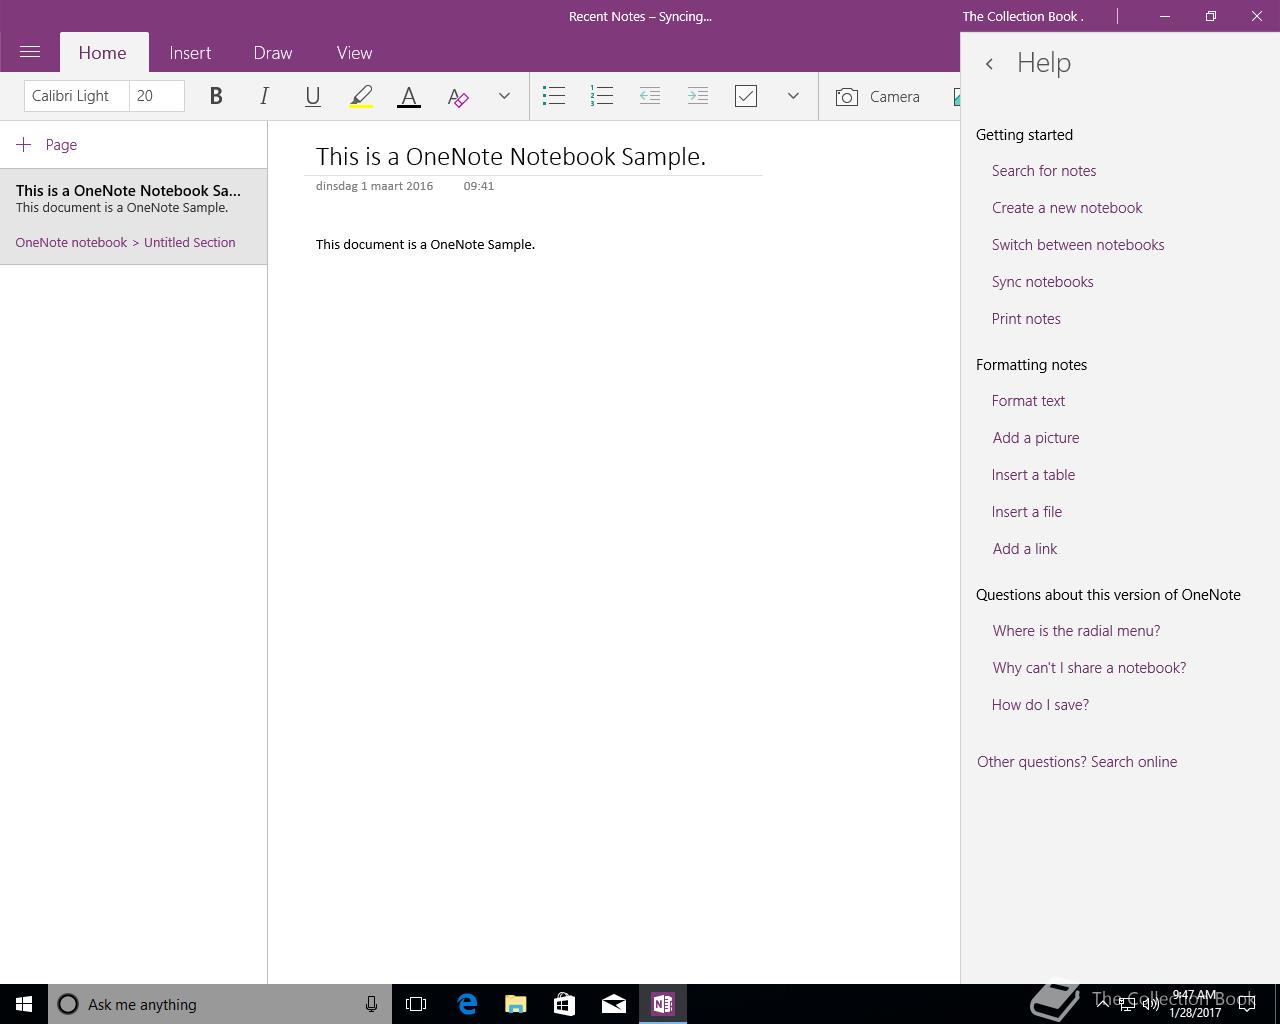
Task: Click the Cortana microphone icon
Action: 371,1004
